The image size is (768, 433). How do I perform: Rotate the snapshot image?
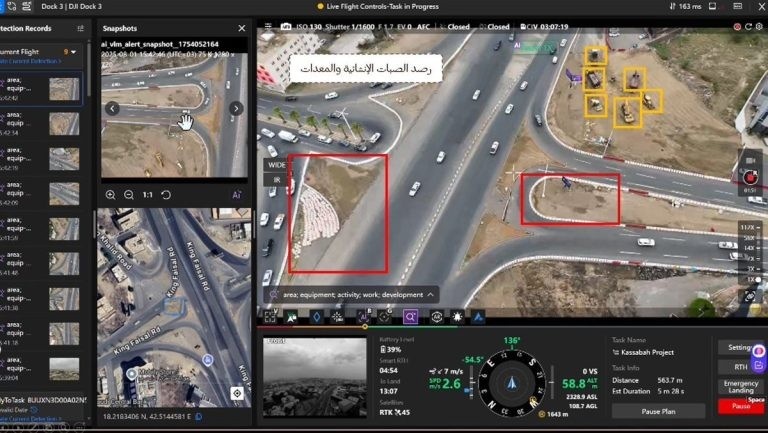(166, 195)
